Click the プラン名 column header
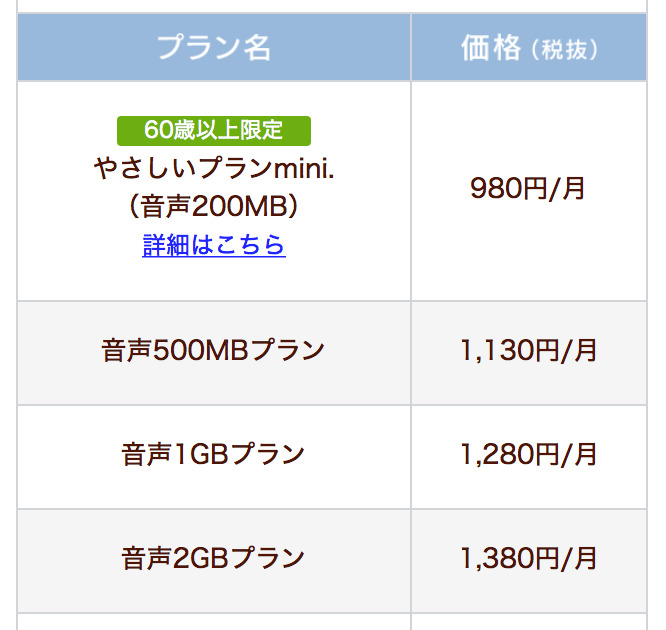666x630 pixels. pyautogui.click(x=214, y=48)
